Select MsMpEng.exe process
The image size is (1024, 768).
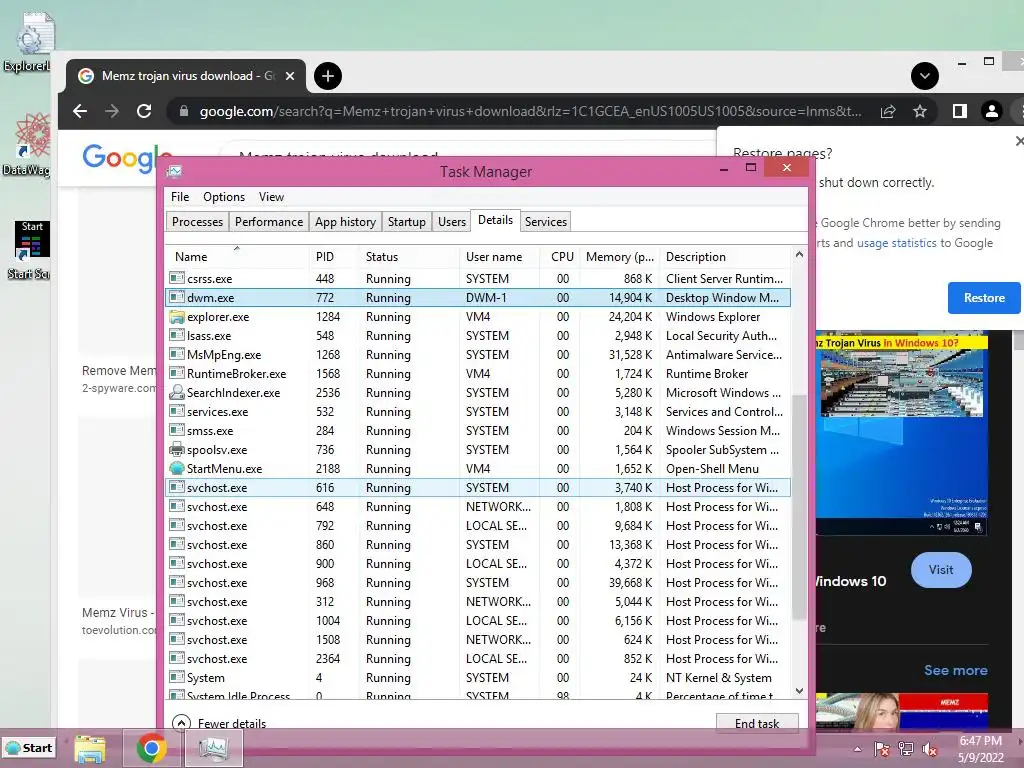click(x=478, y=355)
